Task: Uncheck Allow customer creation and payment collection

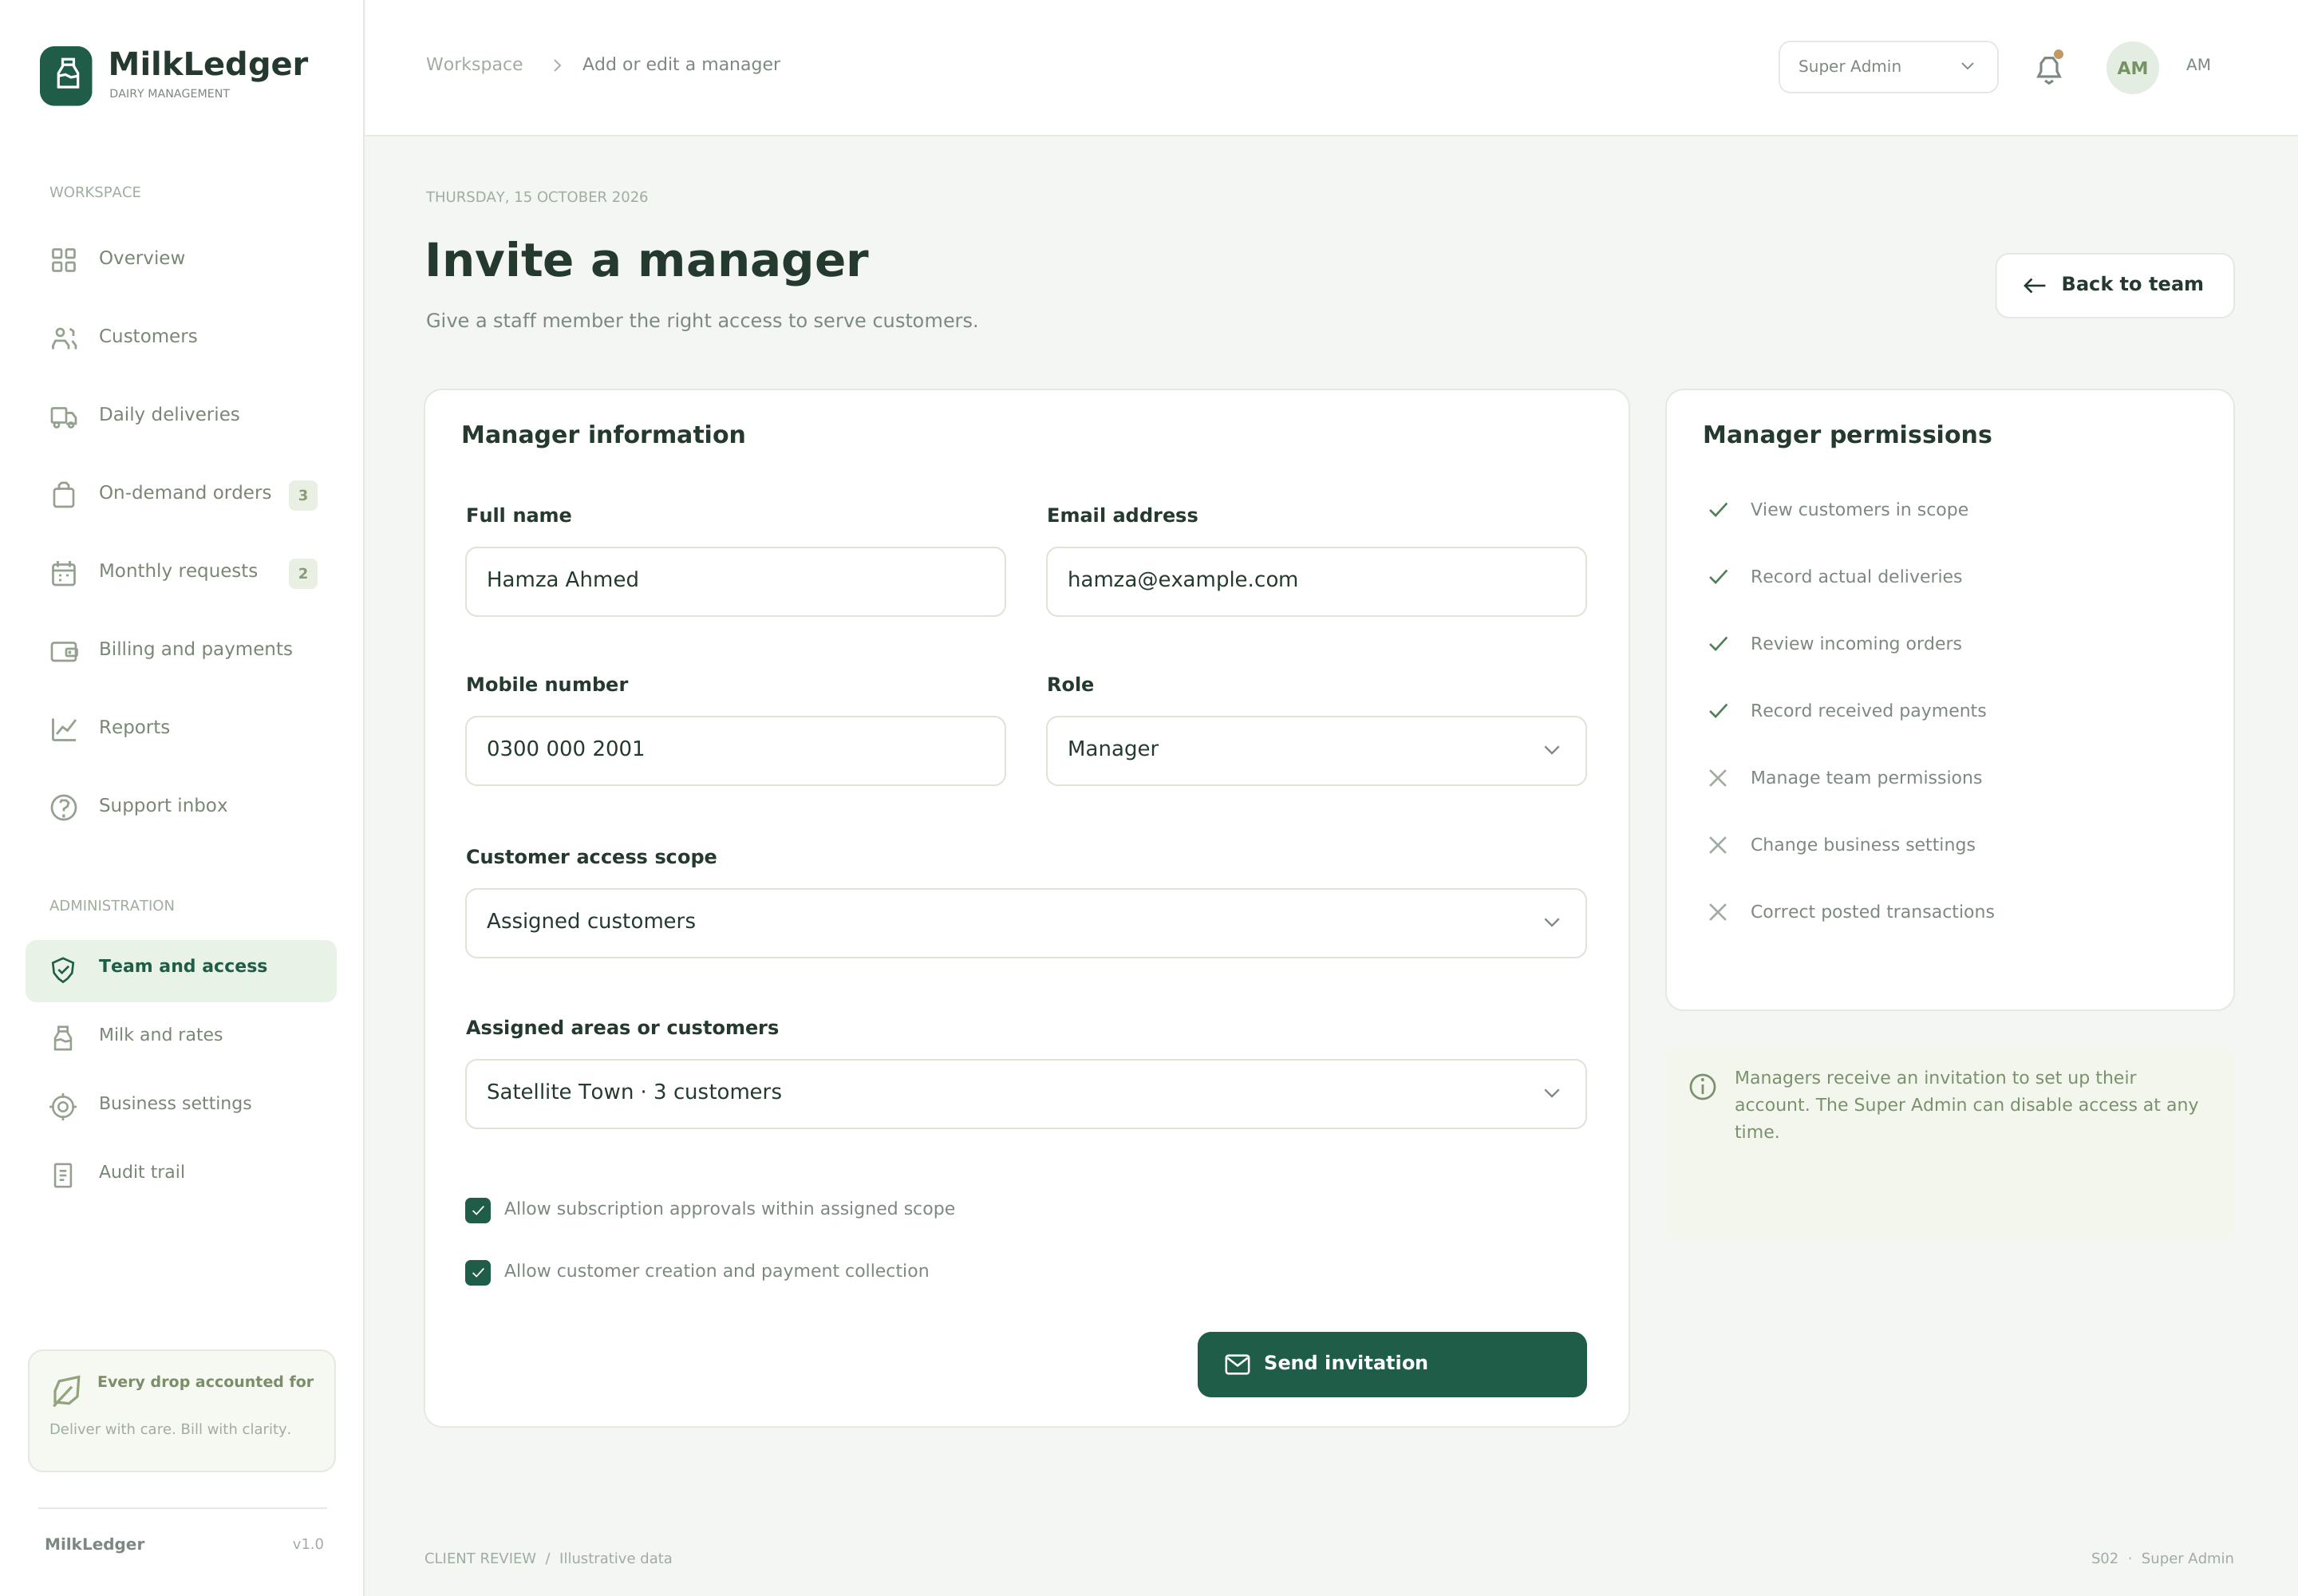Action: (x=478, y=1272)
